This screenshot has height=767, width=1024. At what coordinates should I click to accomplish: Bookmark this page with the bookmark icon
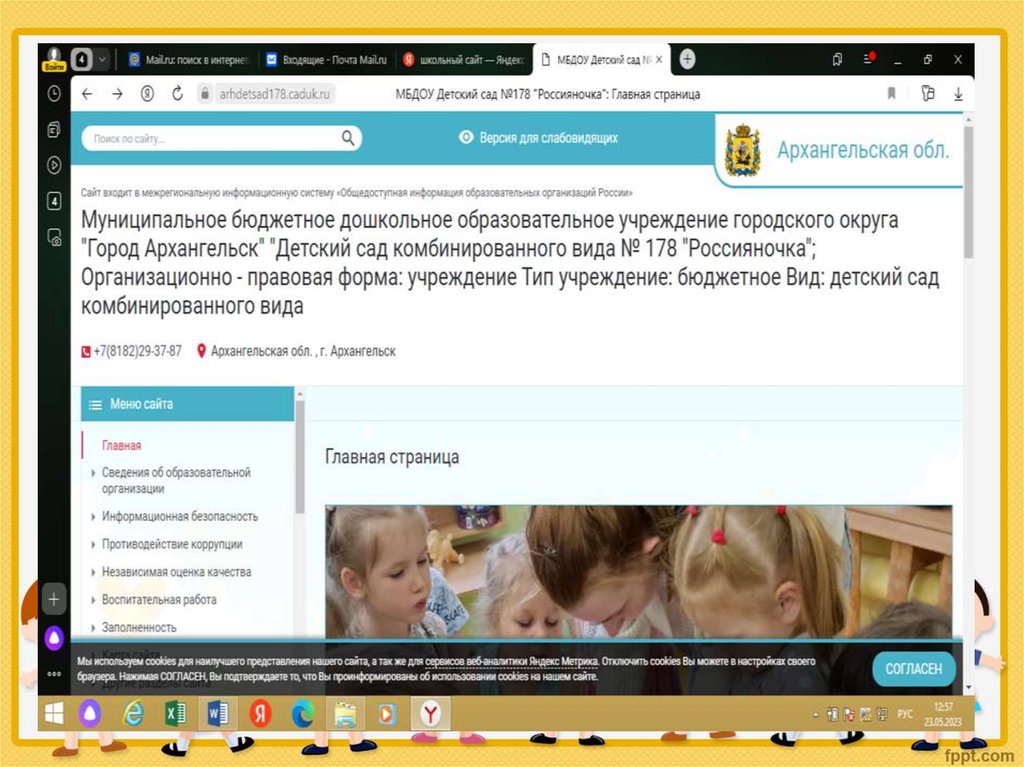(x=891, y=93)
